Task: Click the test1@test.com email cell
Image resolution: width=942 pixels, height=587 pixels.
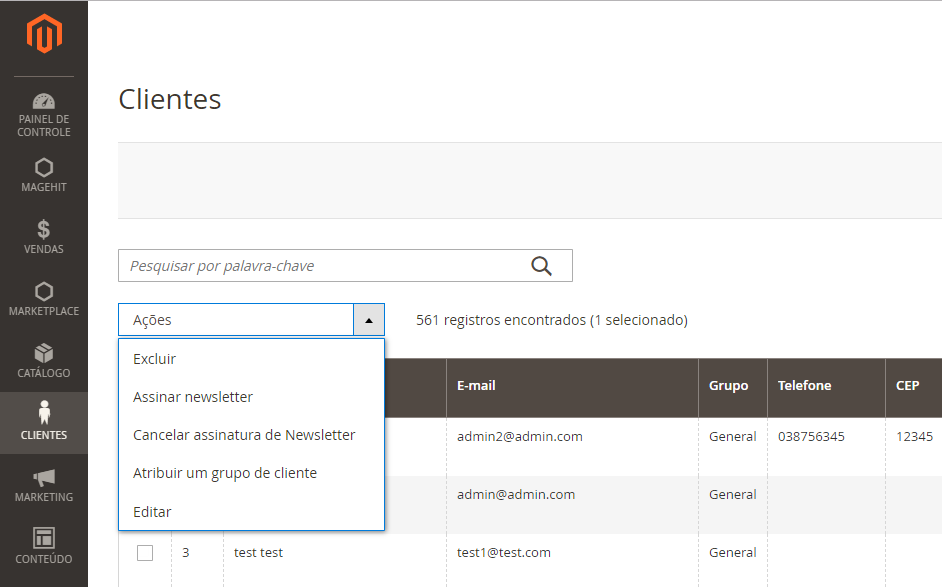Action: click(503, 553)
